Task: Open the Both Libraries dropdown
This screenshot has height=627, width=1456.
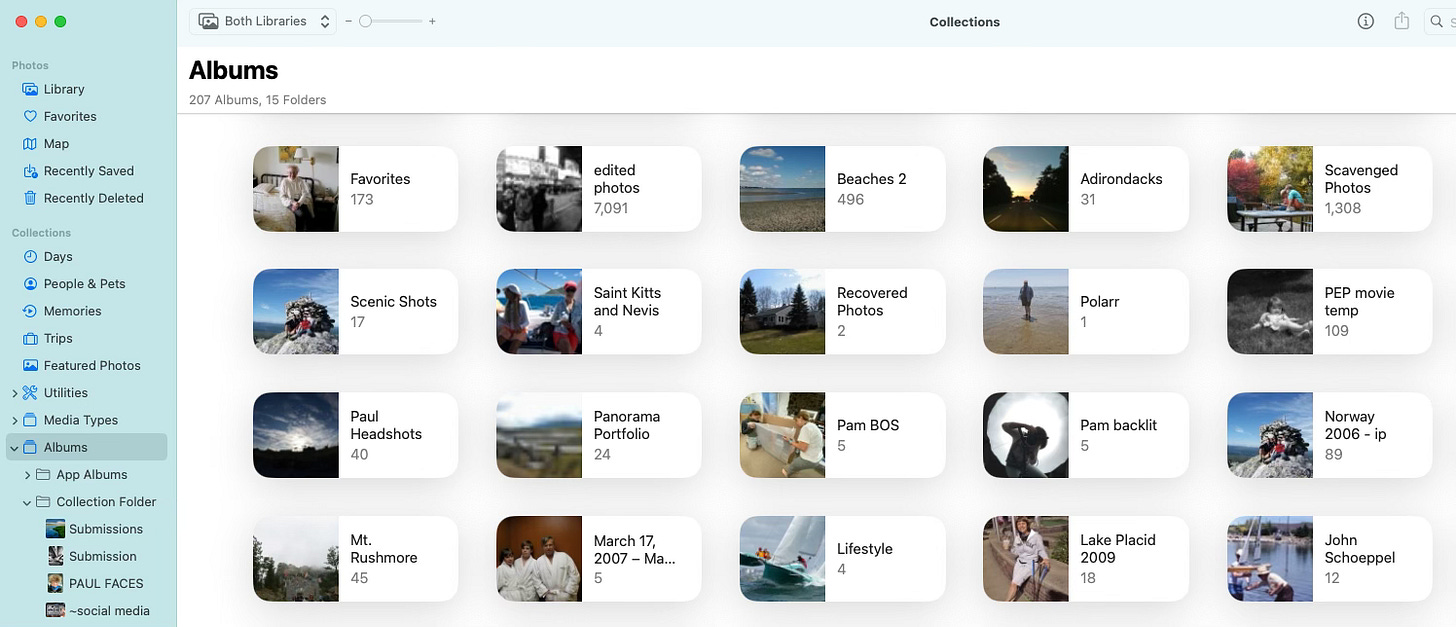Action: (x=265, y=21)
